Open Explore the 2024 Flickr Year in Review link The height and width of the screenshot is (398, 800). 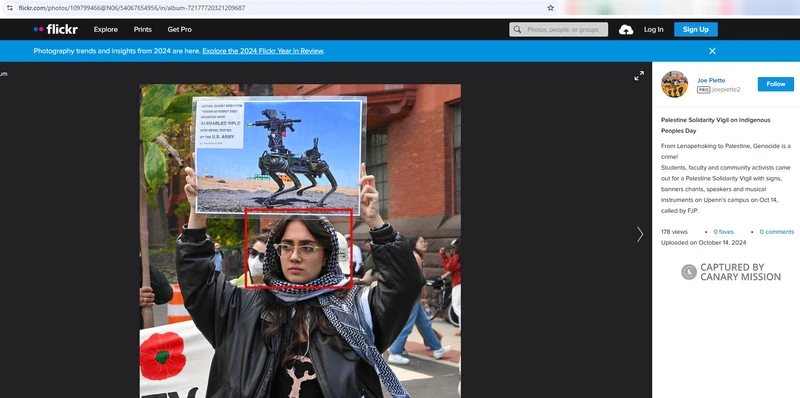click(x=263, y=51)
